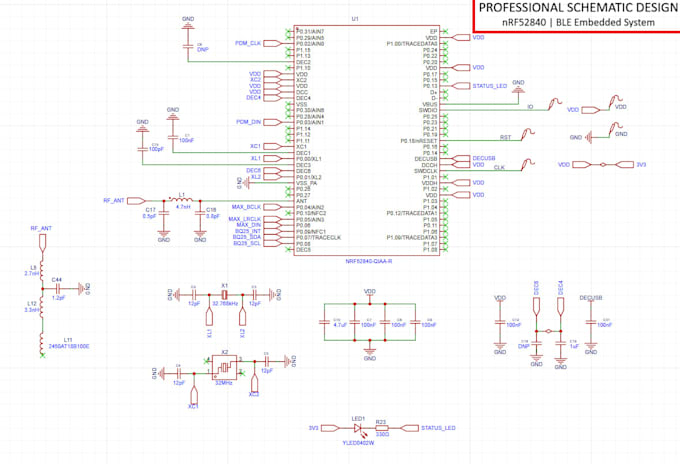This screenshot has height=464, width=680.
Task: Select the X1 32.768kHz crystal symbol
Action: [224, 295]
